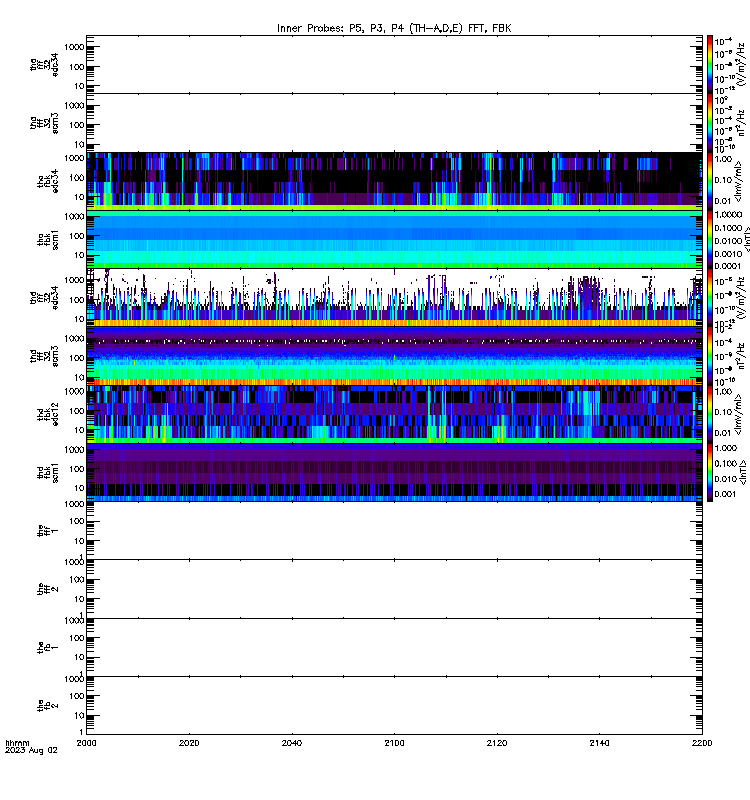This screenshot has width=750, height=800.
Task: Click the 'thd fff 32 edc34' panel label
Action: 43,297
